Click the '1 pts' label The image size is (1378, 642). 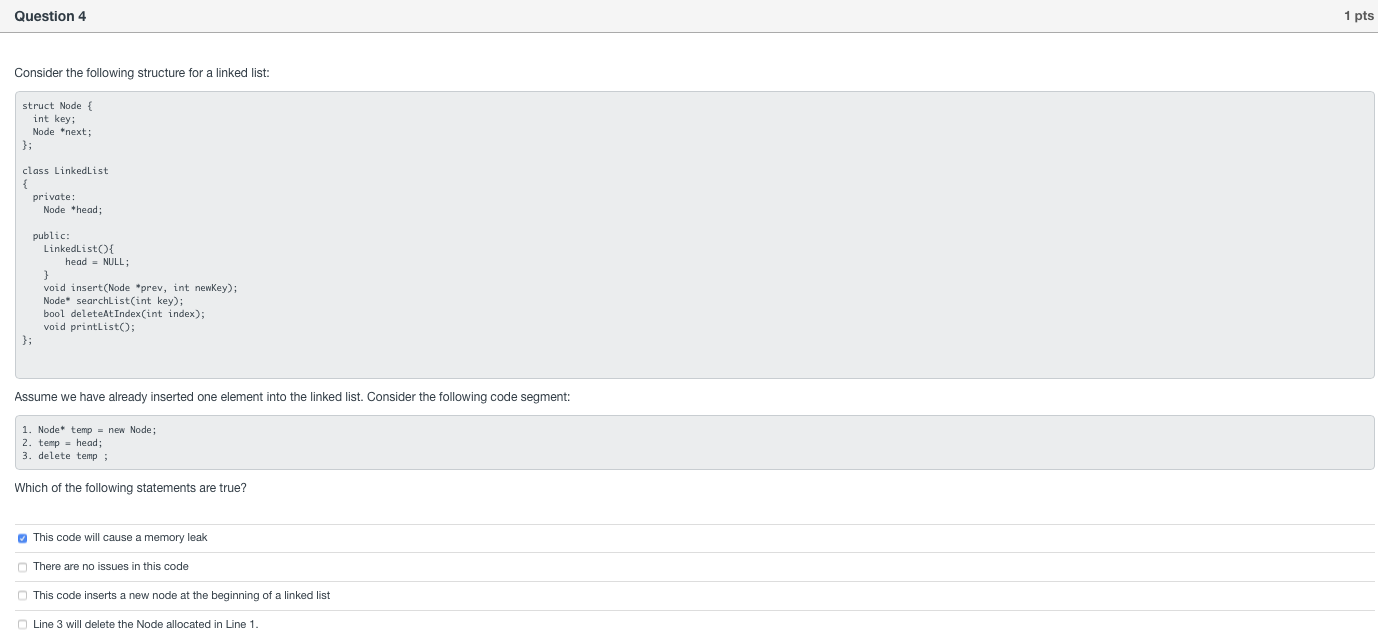coord(1358,16)
